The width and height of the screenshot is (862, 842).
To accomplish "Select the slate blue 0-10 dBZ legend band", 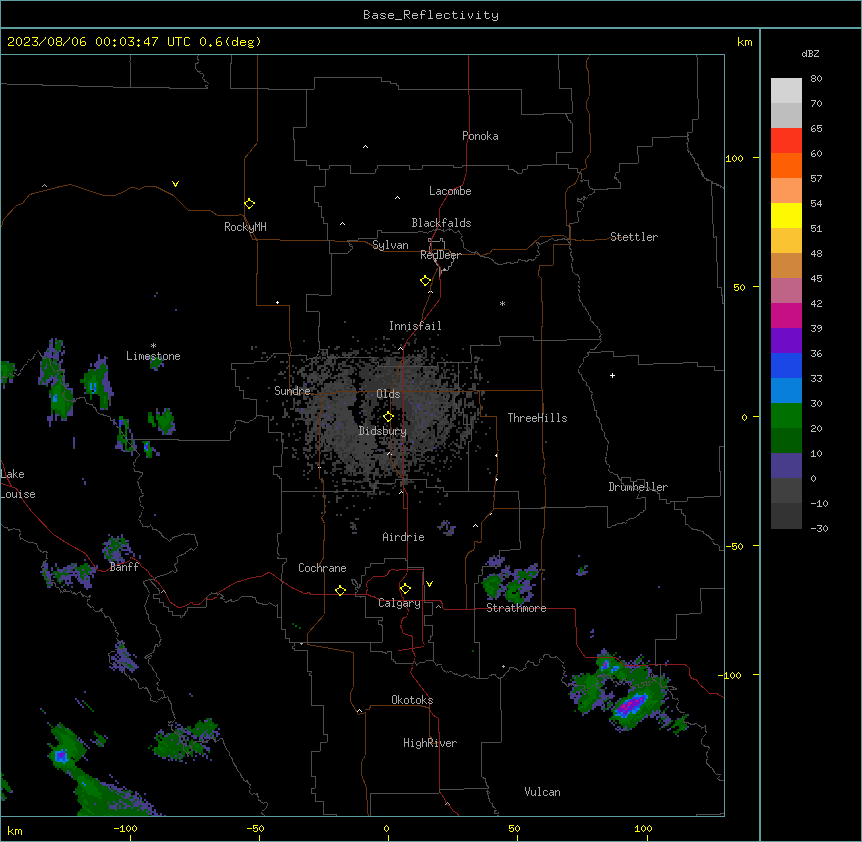I will (786, 466).
